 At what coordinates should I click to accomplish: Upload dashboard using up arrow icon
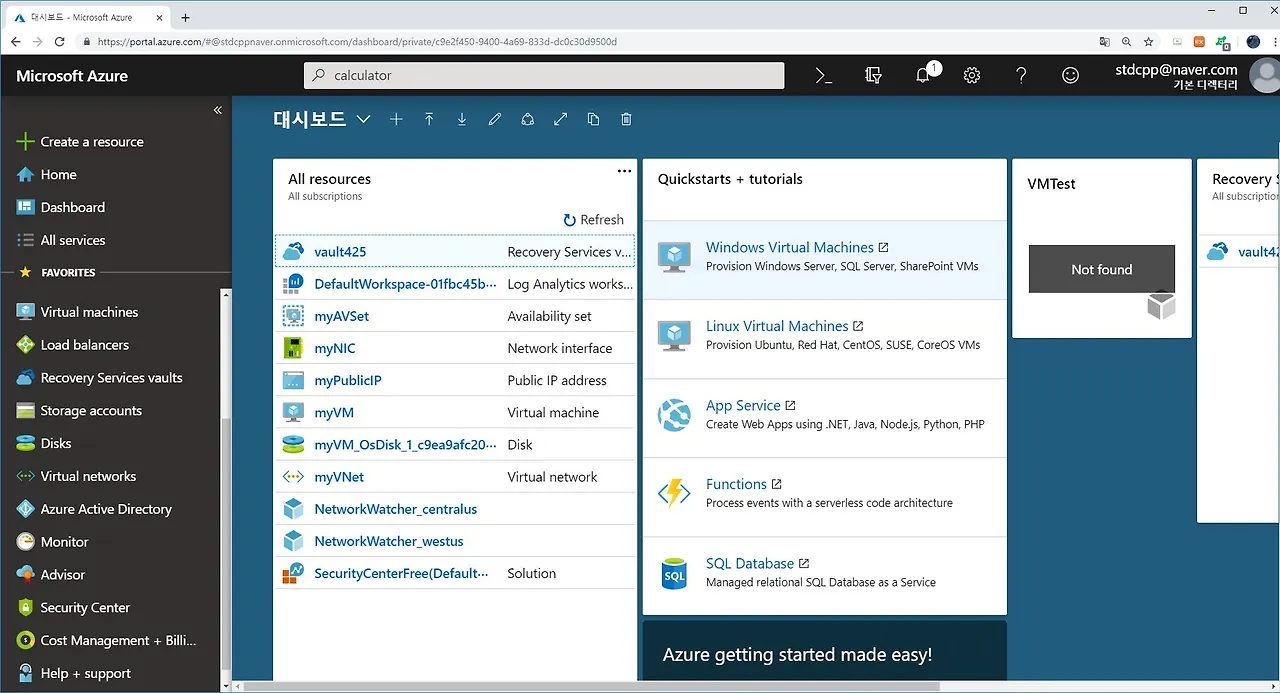pos(429,119)
